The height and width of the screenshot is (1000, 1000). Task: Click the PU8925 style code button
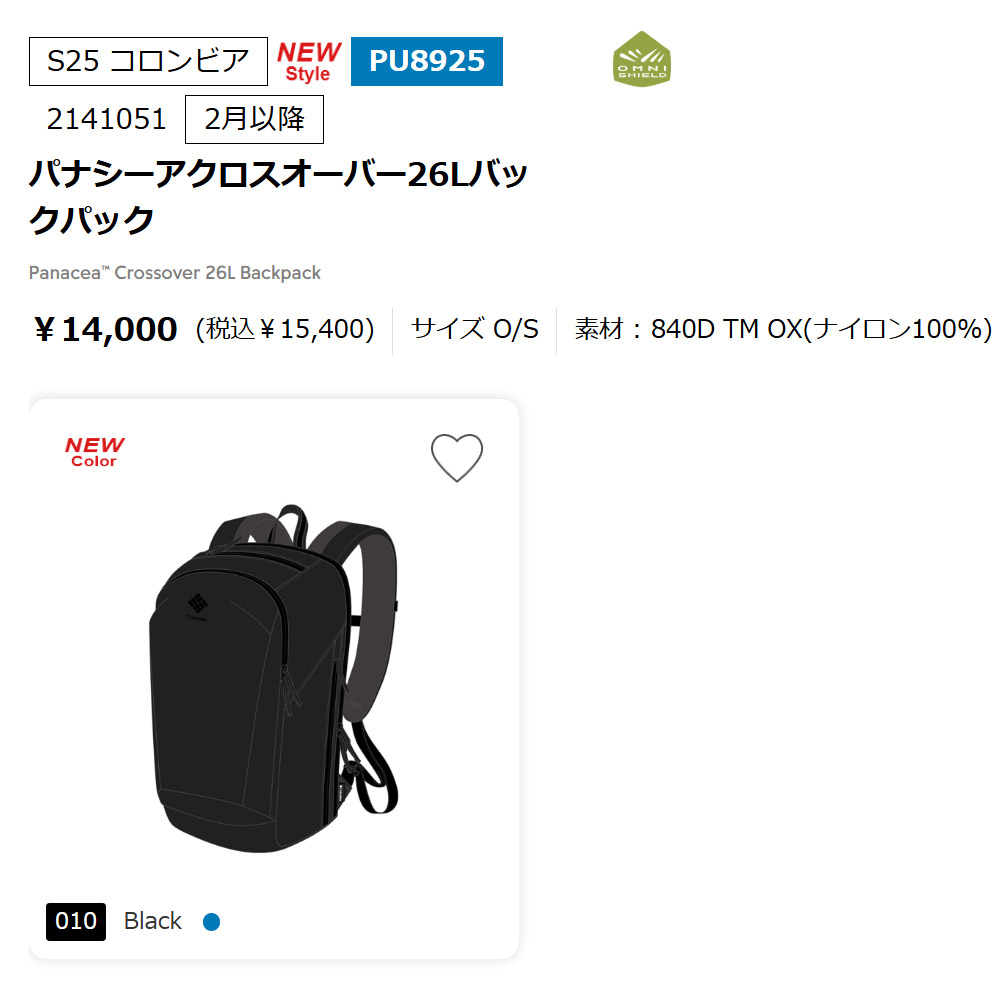pyautogui.click(x=427, y=61)
